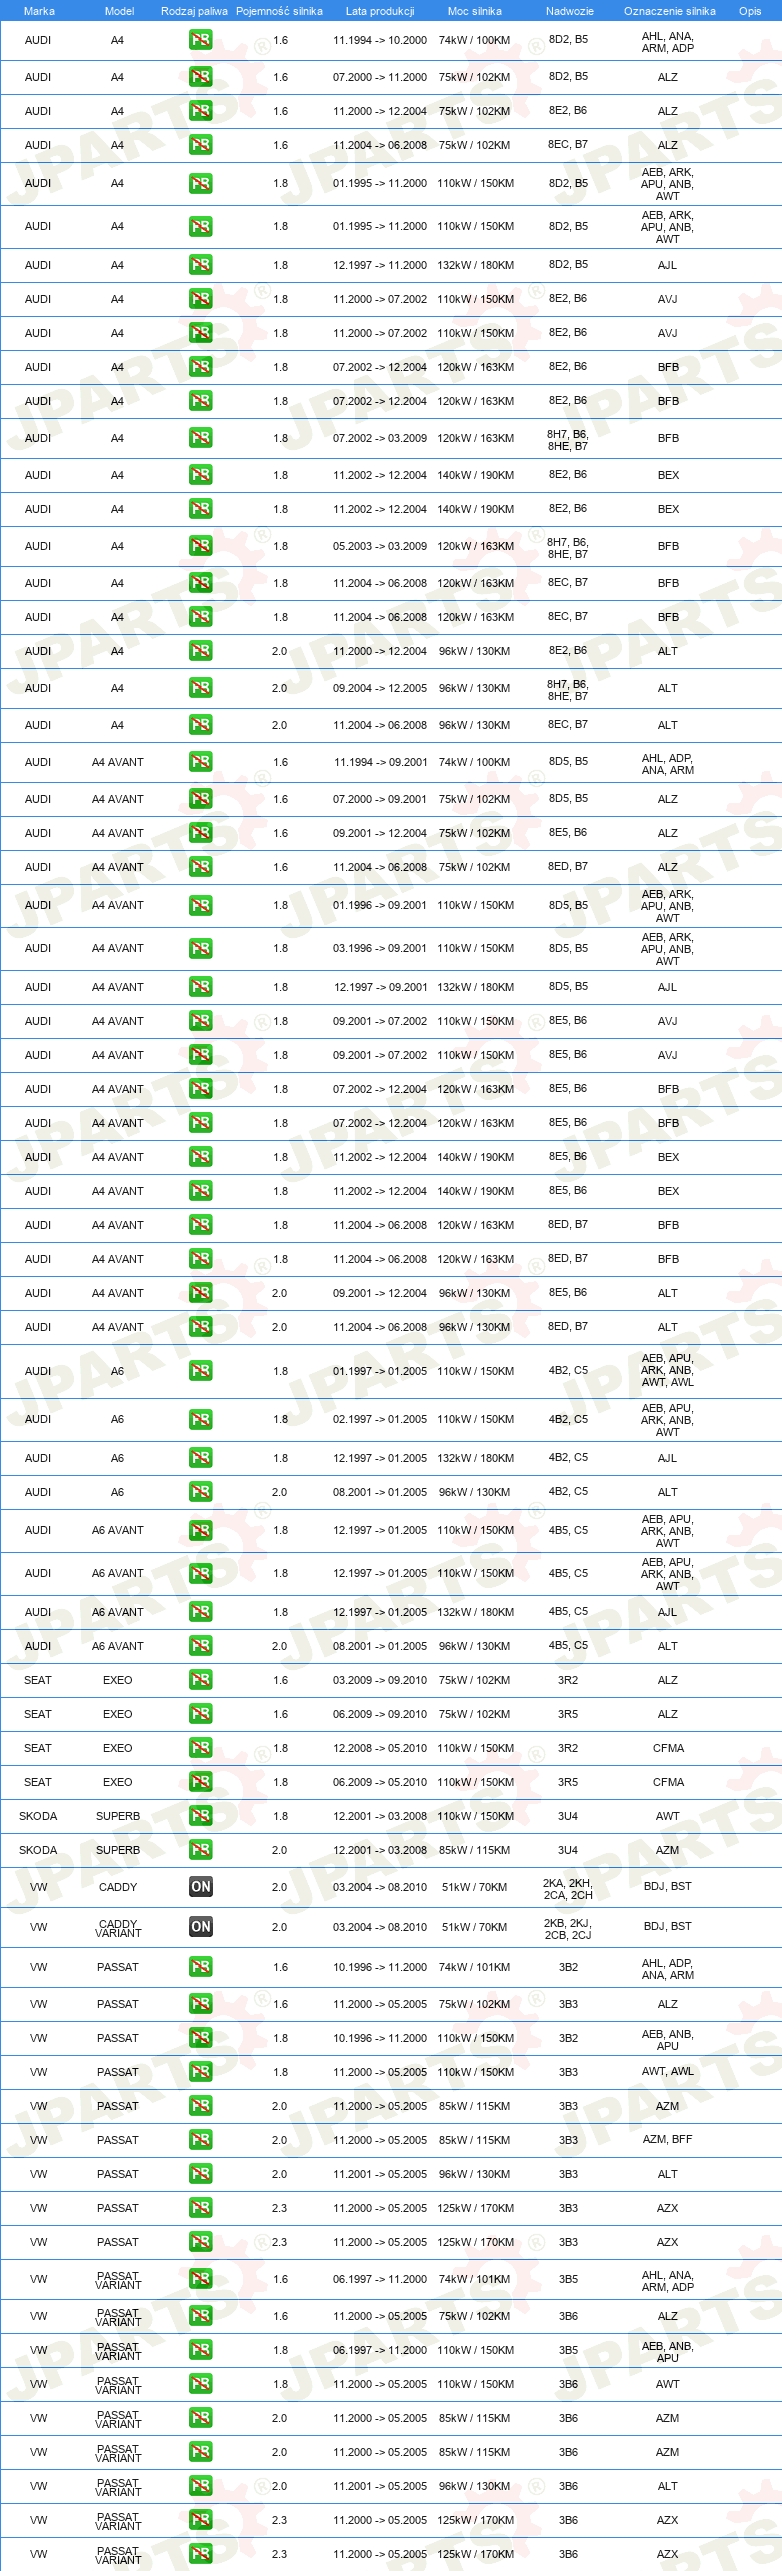Viewport: 782px width, 2571px height.
Task: Click fuel icon in Passat Variant 06.1997 74kW row
Action: tap(200, 2279)
